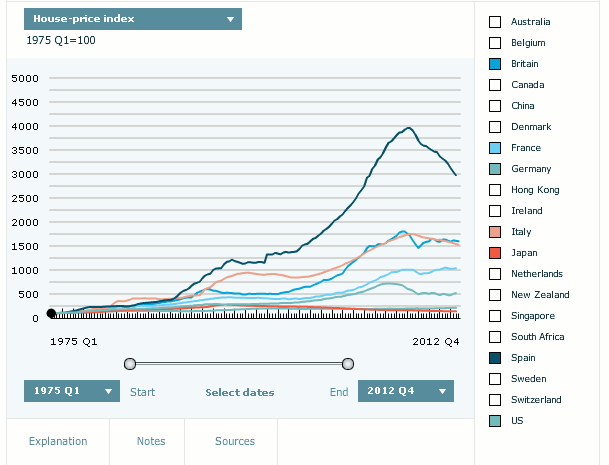Tick the Hong Kong checkbox
Screen dimensions: 609x465
494,190
